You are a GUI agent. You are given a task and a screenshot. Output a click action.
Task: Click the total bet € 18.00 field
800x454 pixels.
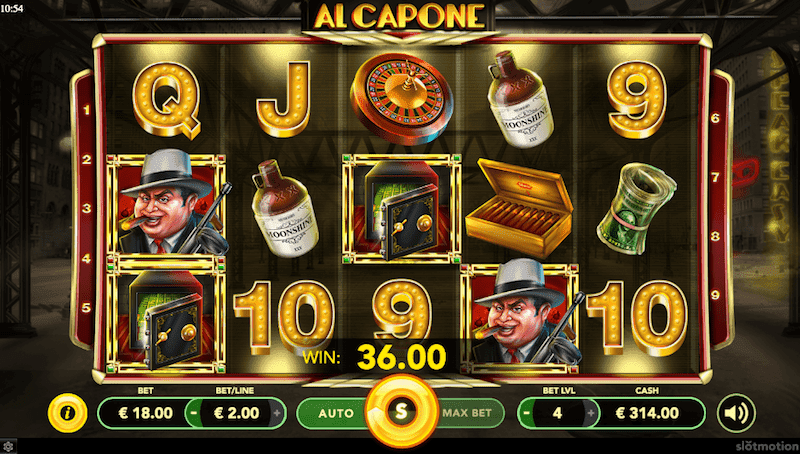(x=145, y=413)
